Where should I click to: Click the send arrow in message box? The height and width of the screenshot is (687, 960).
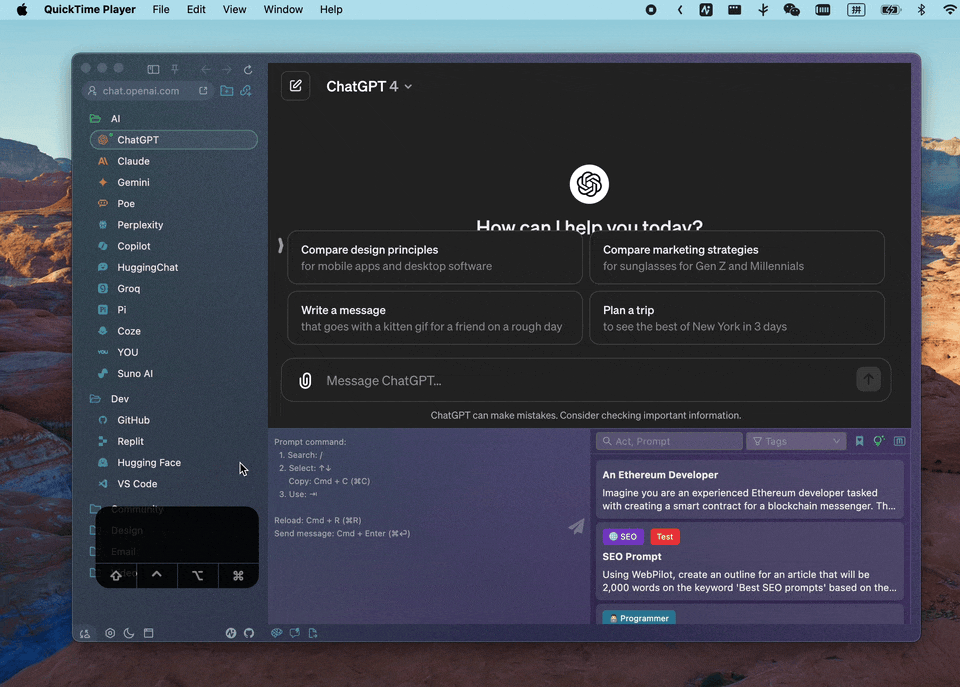(868, 380)
